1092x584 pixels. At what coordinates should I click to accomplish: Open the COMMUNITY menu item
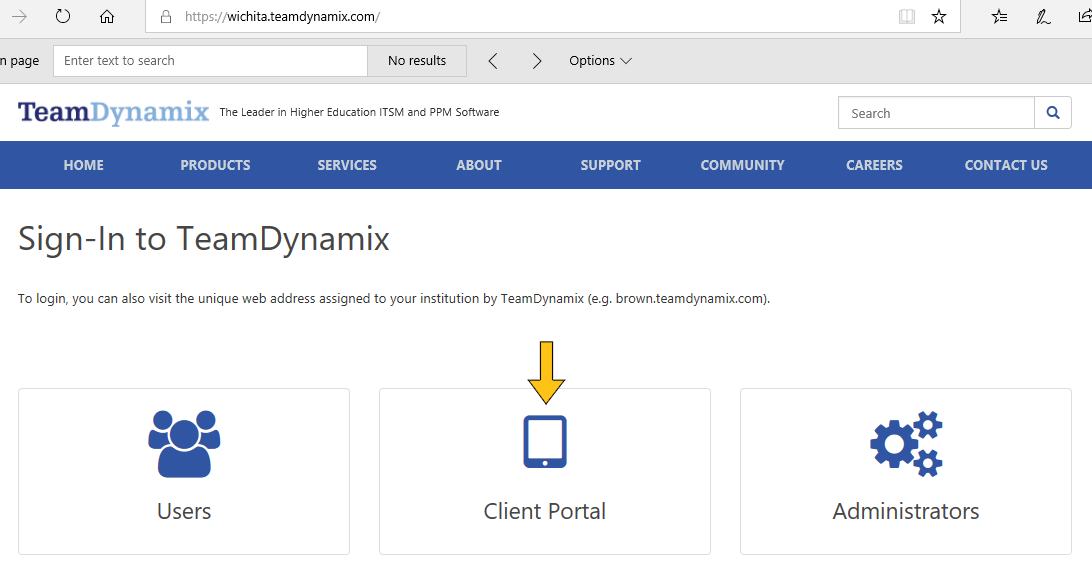pos(742,165)
